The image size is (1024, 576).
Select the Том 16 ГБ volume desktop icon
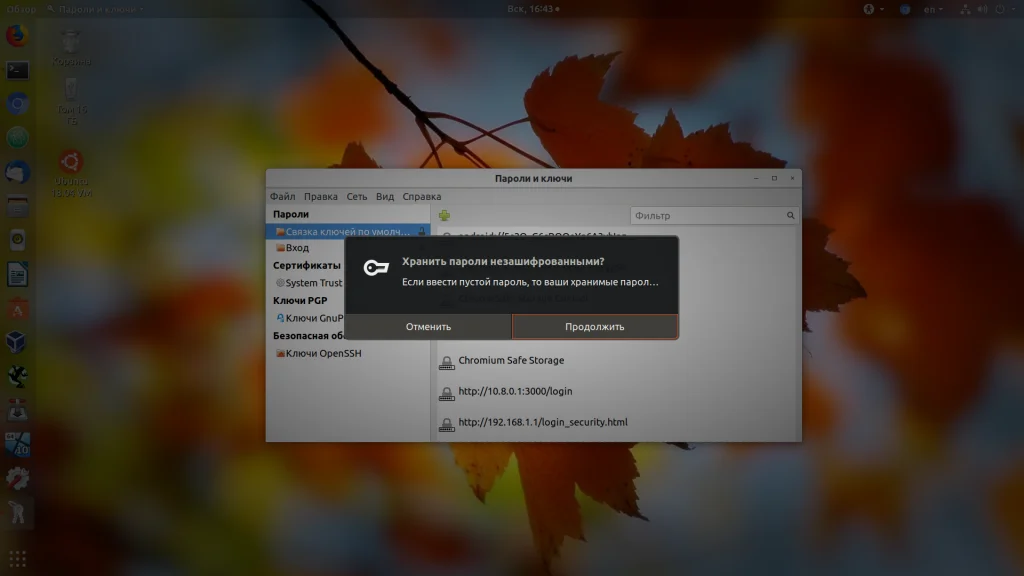71,102
